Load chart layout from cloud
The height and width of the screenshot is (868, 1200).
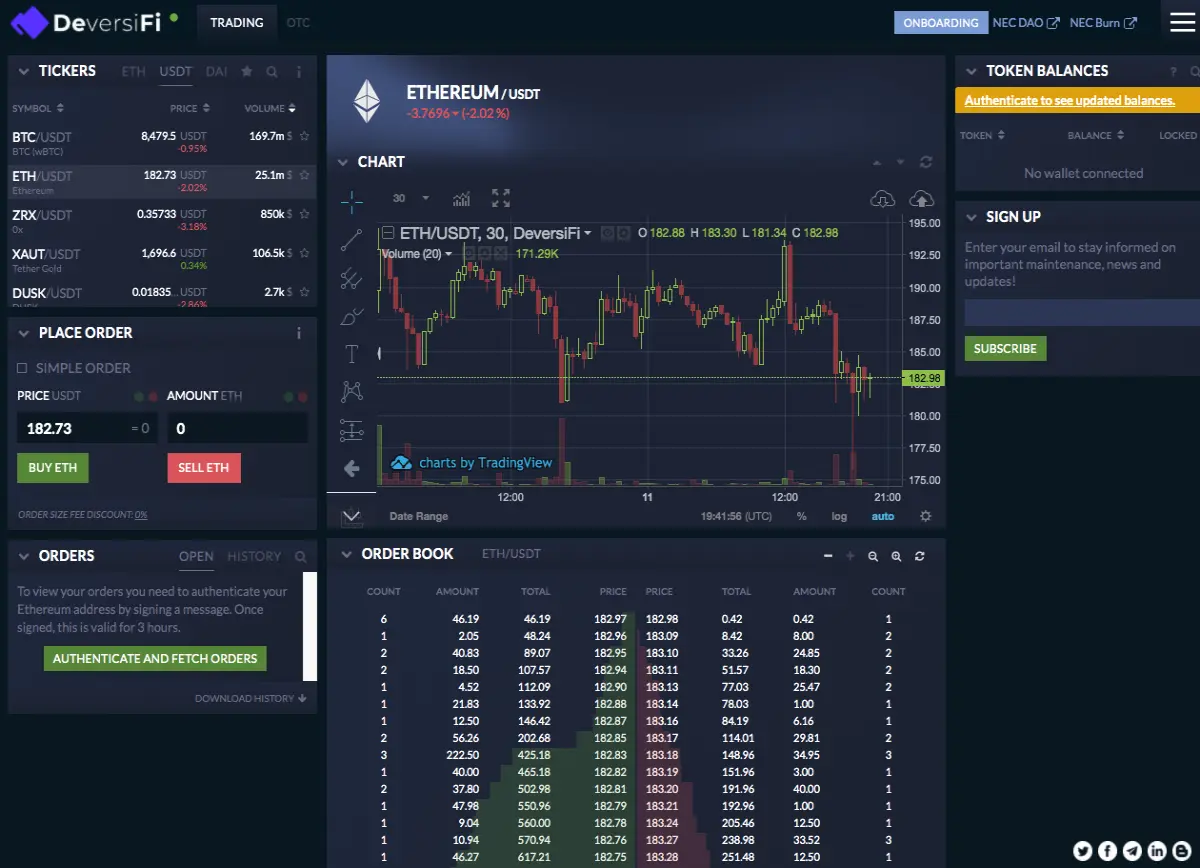pyautogui.click(x=882, y=198)
